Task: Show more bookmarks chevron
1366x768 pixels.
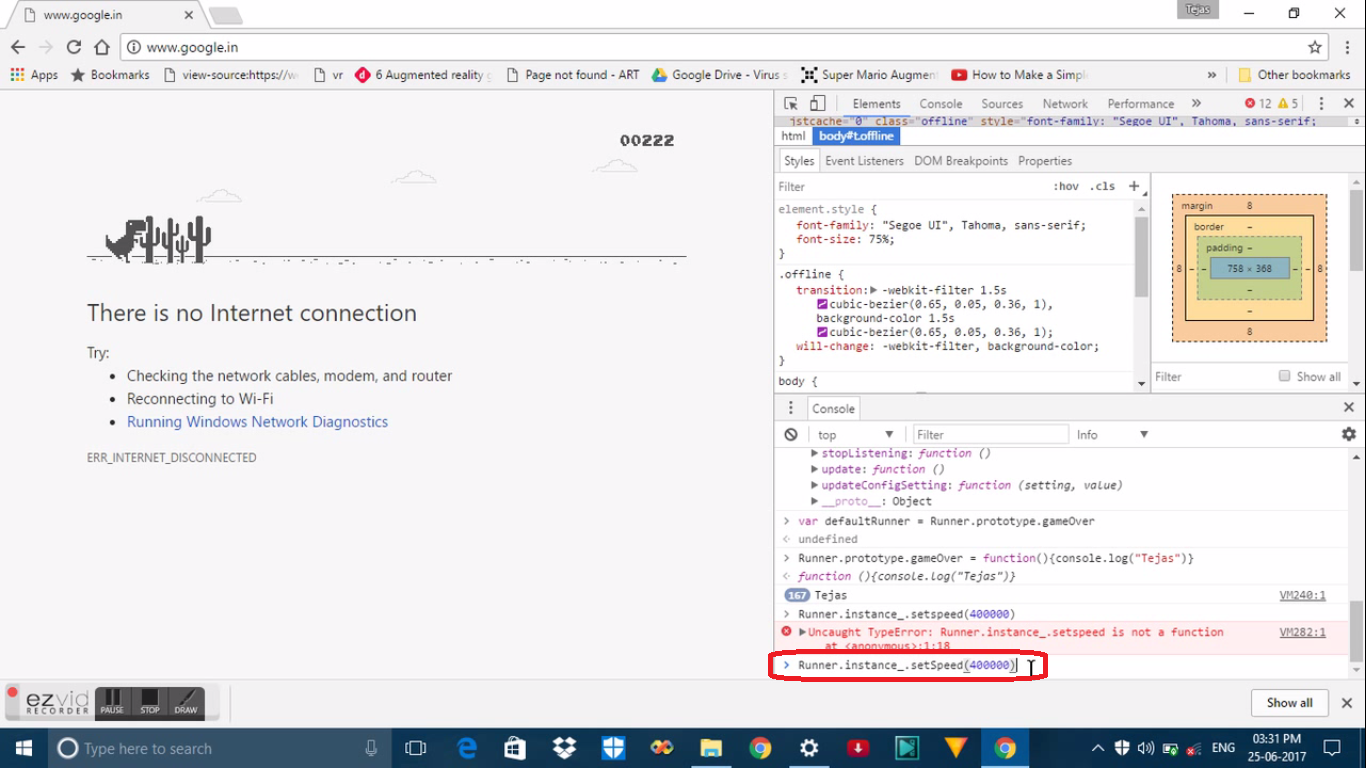Action: [1212, 75]
